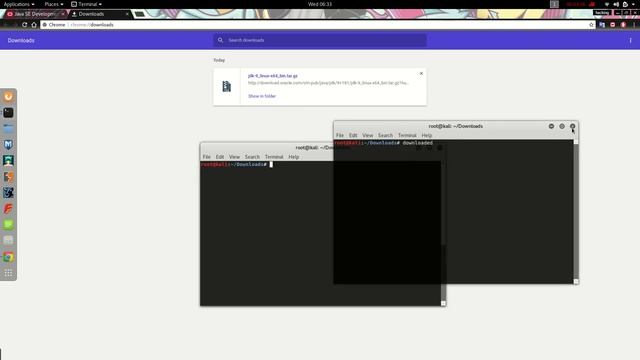Click the Search downloads field
This screenshot has height=360, width=640.
pyautogui.click(x=320, y=40)
